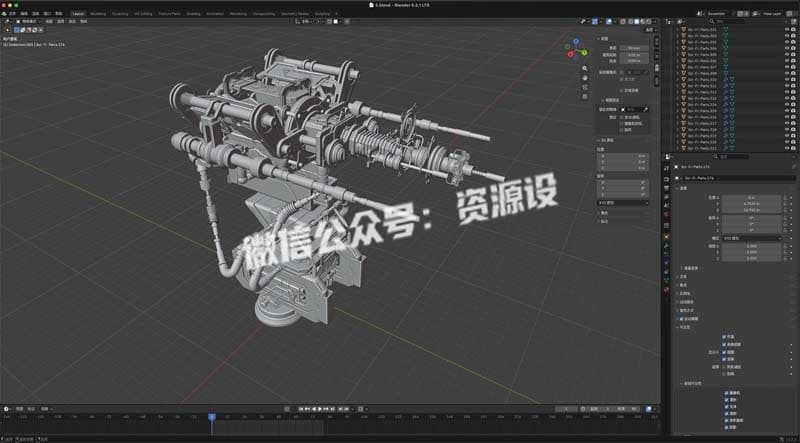Toggle timeline auto keying record button
The height and width of the screenshot is (443, 800).
point(287,409)
